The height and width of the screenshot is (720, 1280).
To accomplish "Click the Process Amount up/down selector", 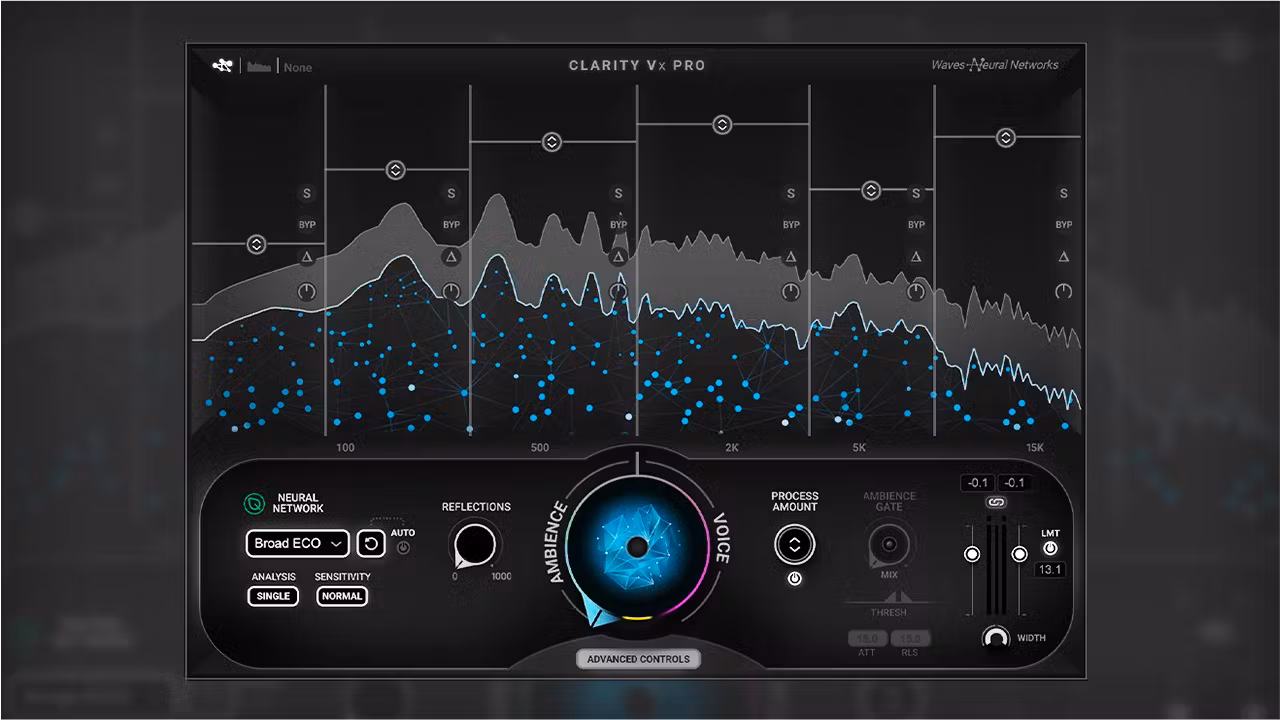I will click(794, 545).
